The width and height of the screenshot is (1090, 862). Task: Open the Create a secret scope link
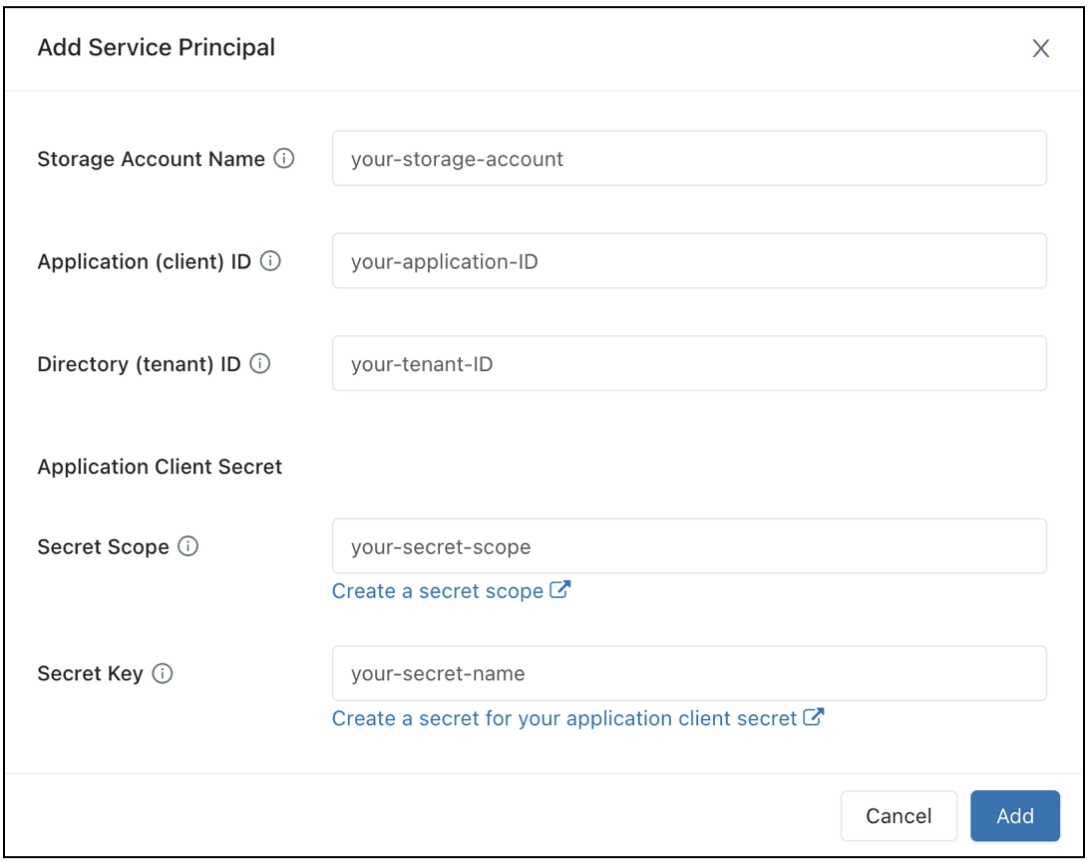click(x=442, y=590)
